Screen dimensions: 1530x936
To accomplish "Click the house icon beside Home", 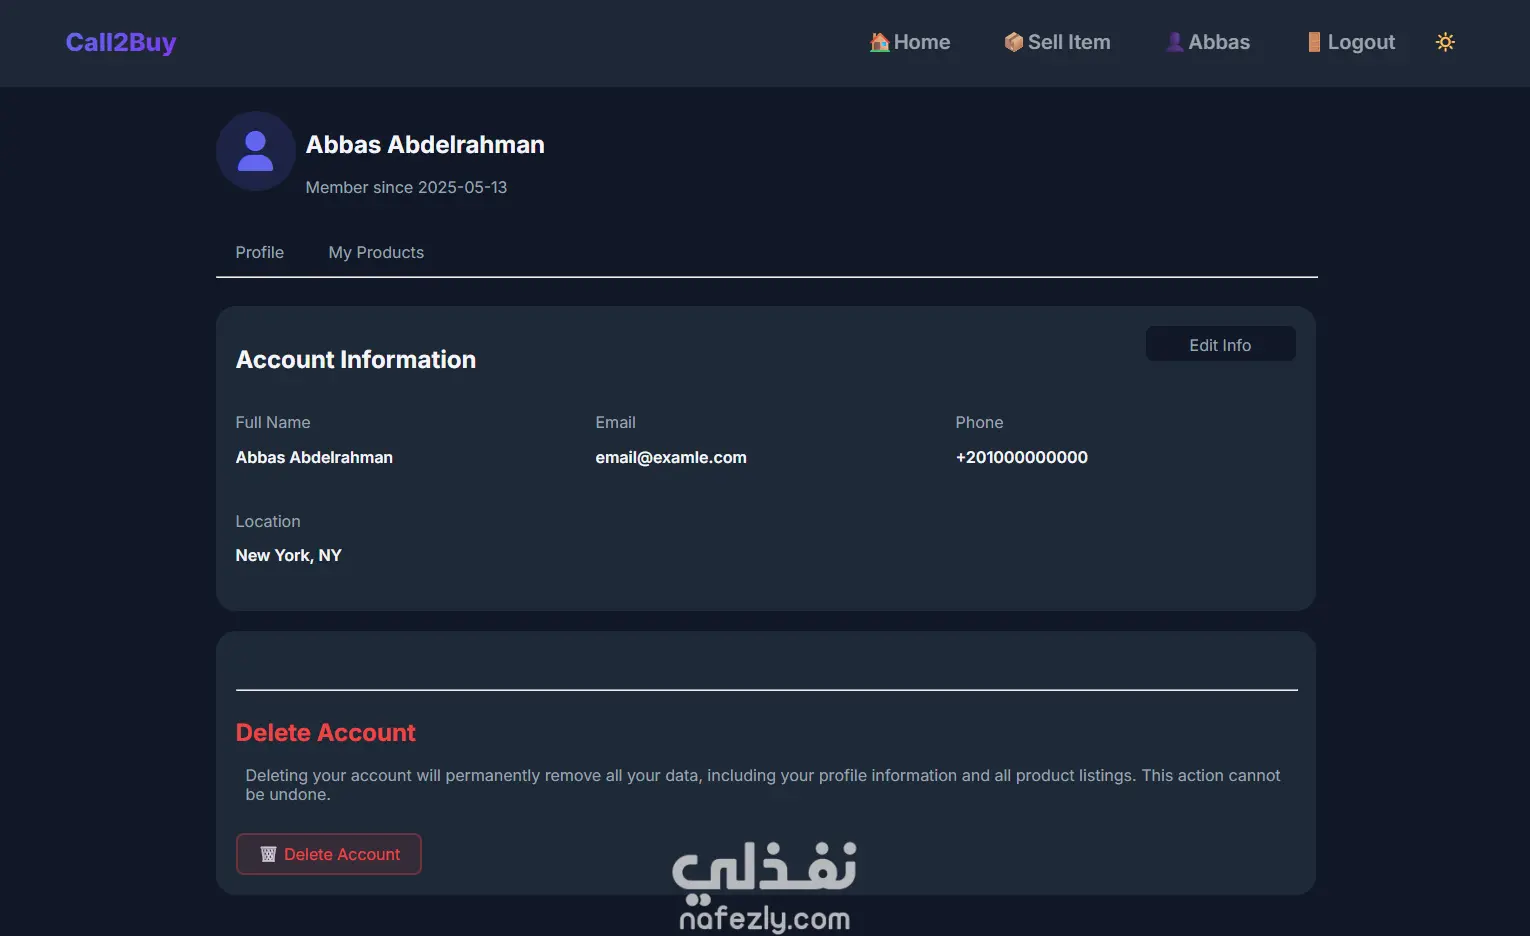I will (x=879, y=42).
